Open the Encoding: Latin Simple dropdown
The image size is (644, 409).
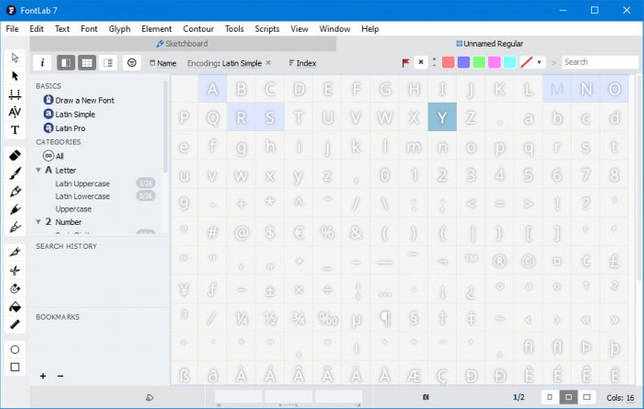tap(224, 63)
